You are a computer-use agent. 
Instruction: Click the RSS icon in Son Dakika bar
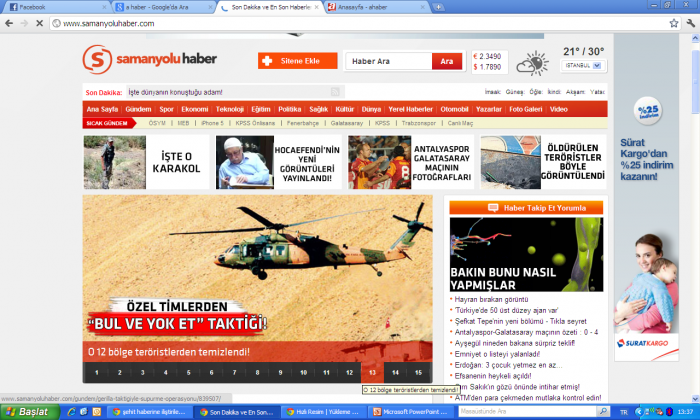335,92
